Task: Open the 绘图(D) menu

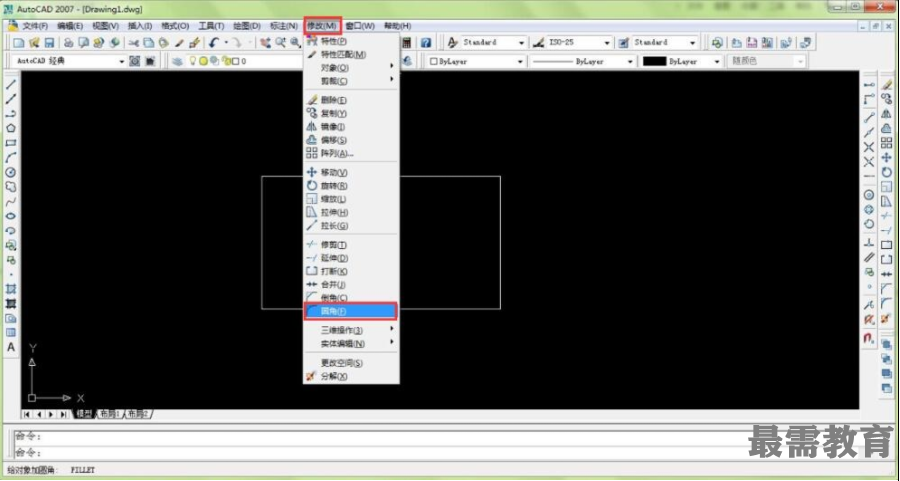Action: click(247, 26)
